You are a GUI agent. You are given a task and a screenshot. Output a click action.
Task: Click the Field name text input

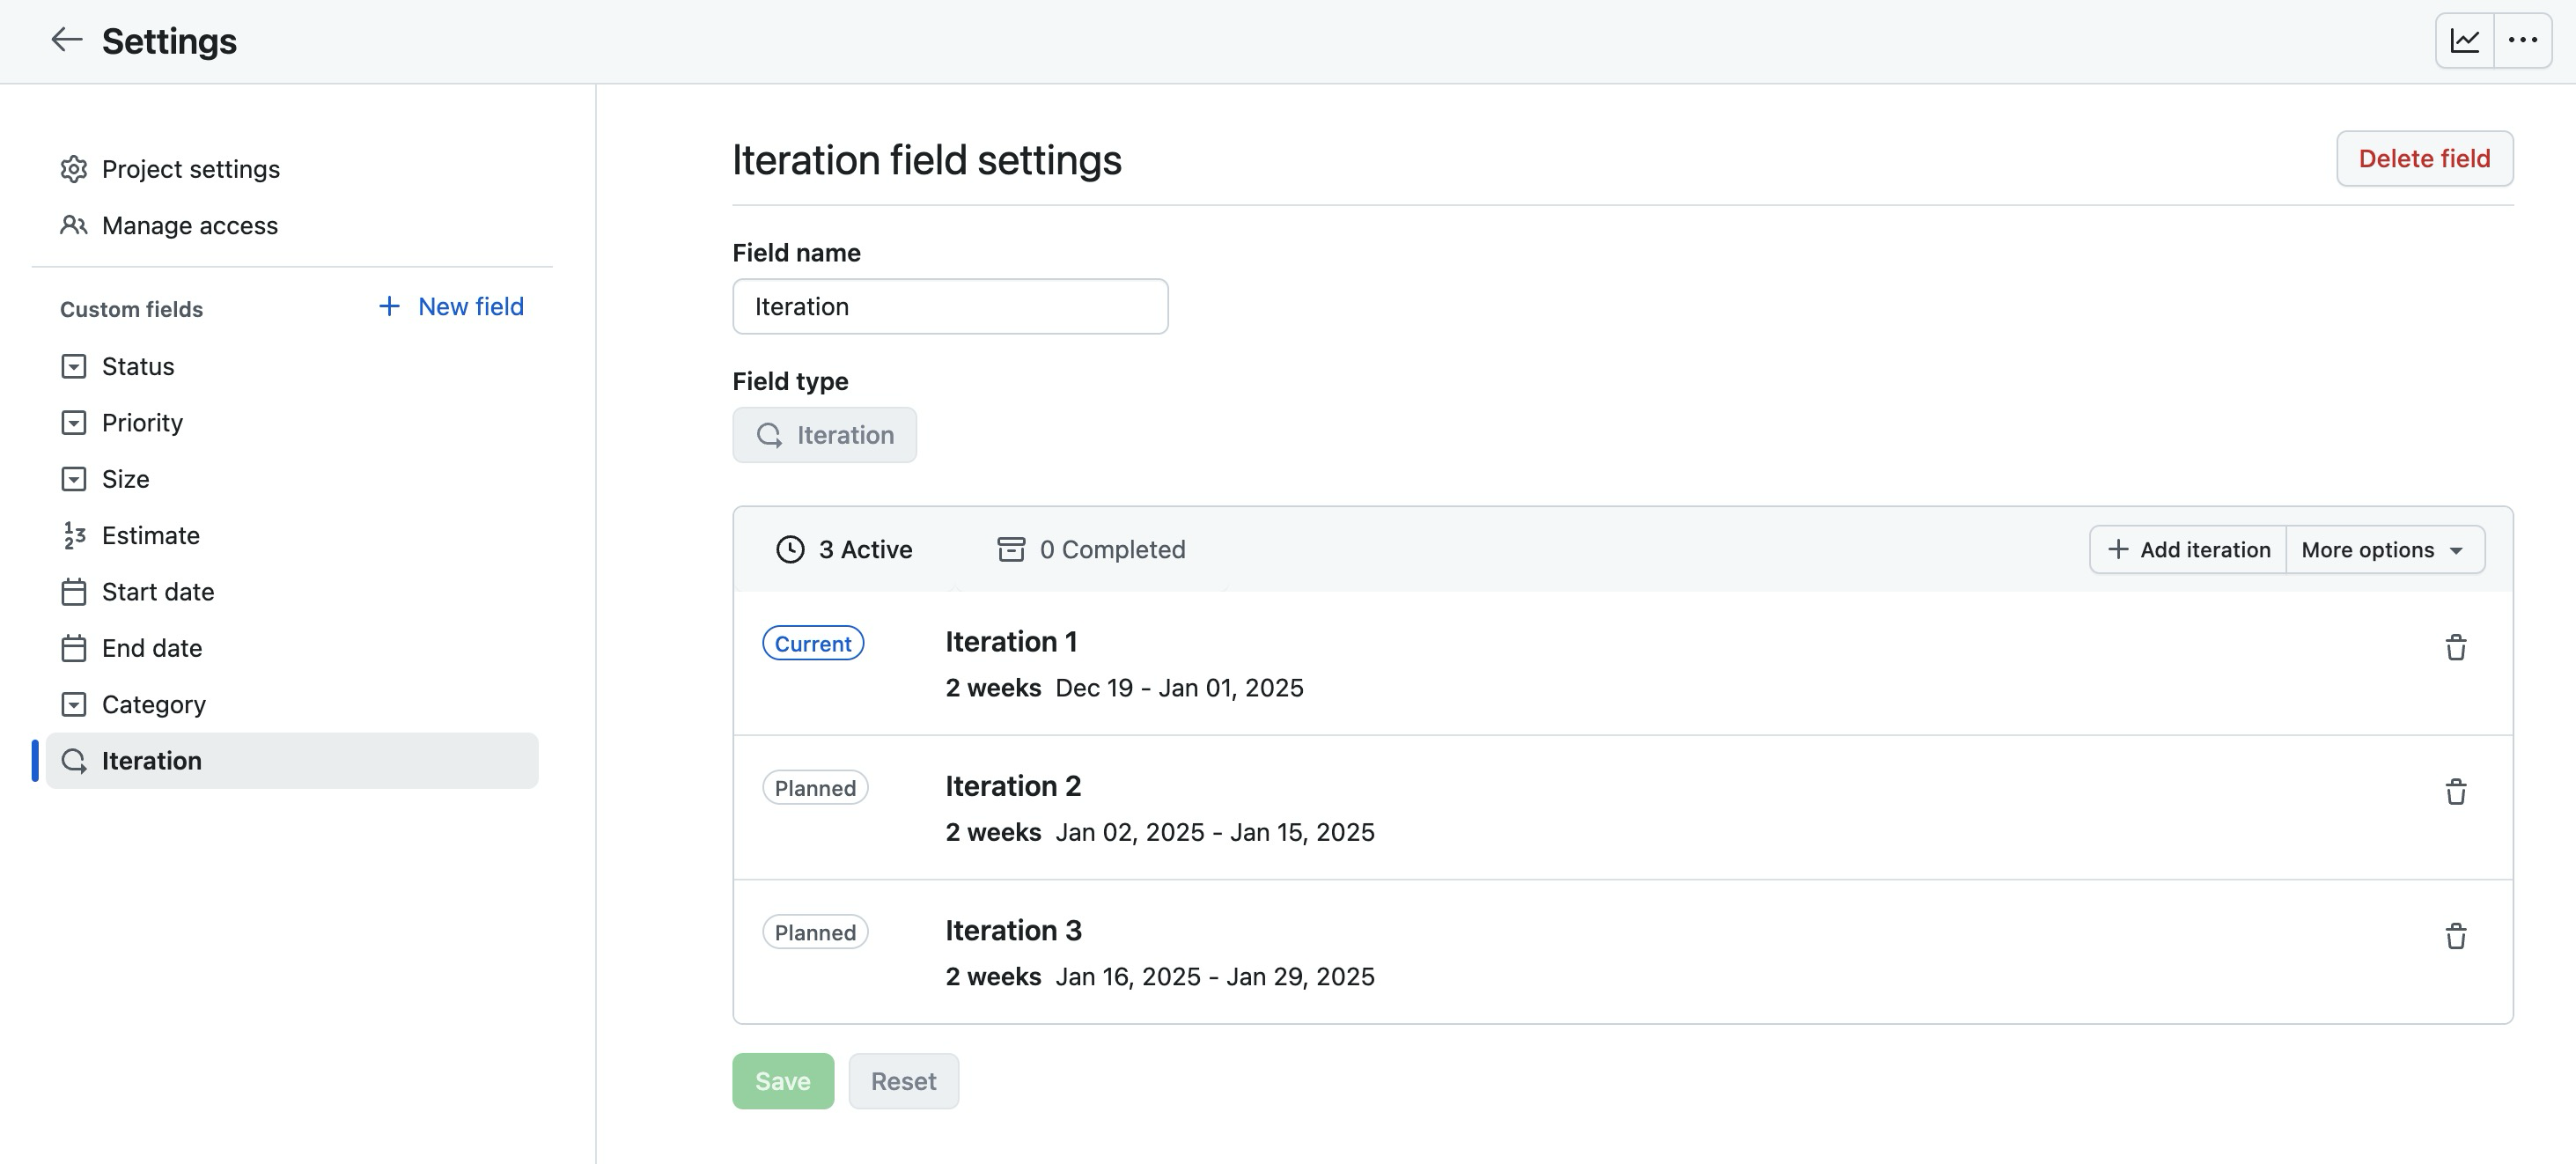949,306
